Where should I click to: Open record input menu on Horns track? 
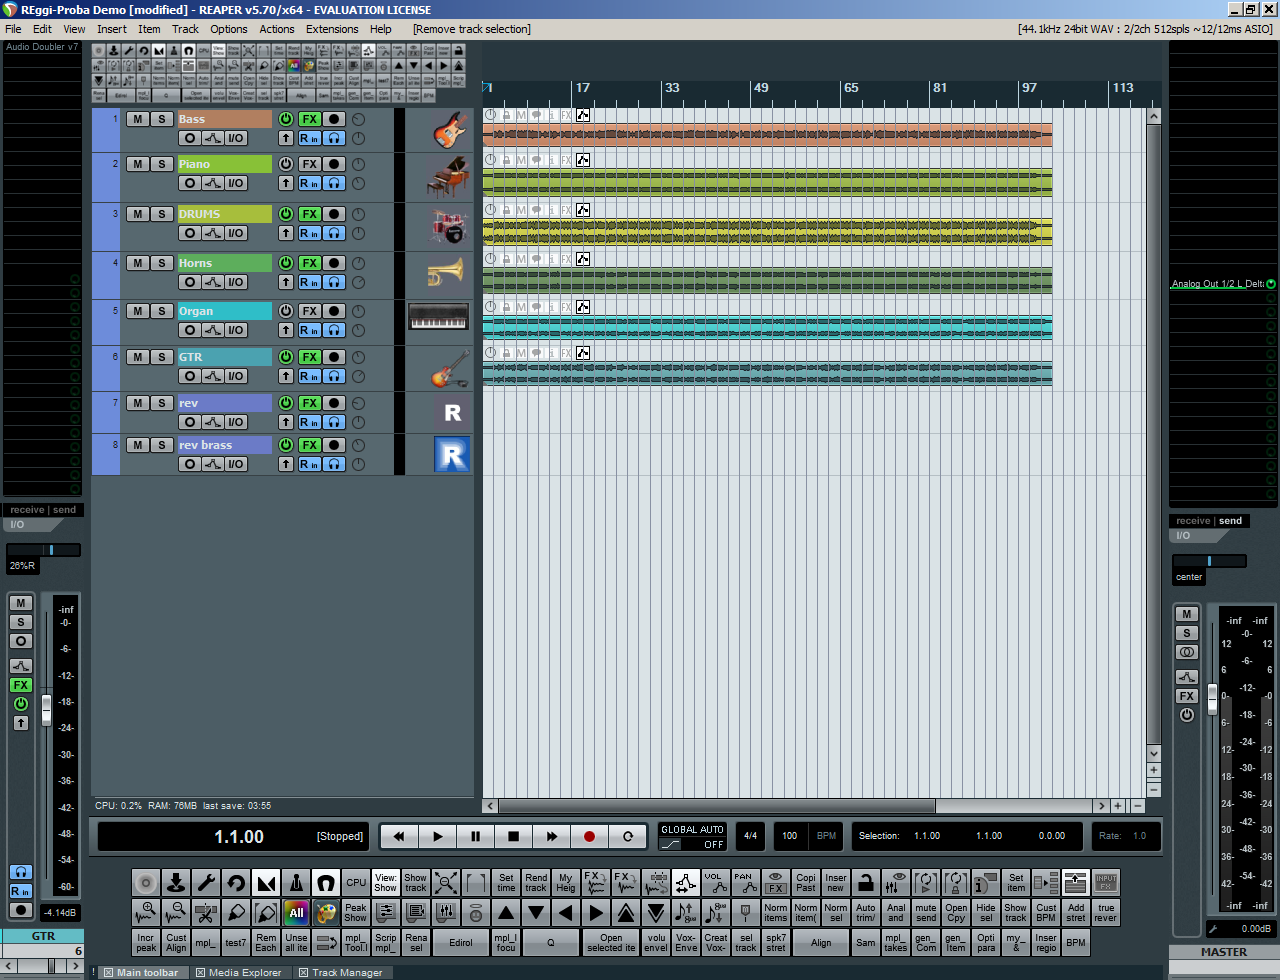309,282
